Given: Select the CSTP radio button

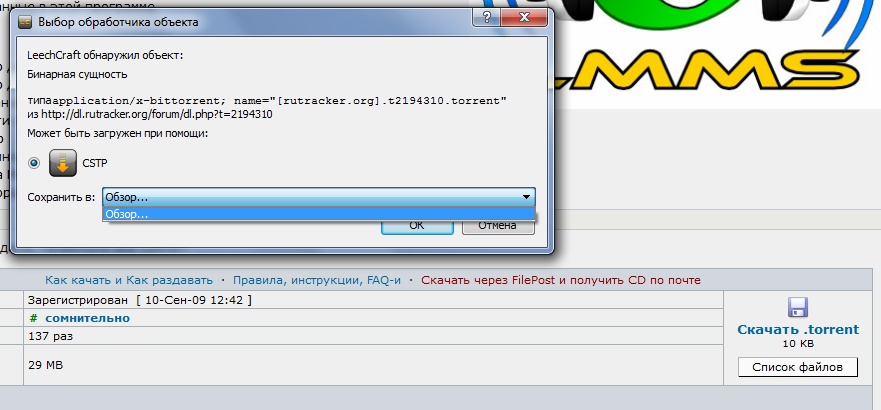Looking at the screenshot, I should (x=35, y=162).
